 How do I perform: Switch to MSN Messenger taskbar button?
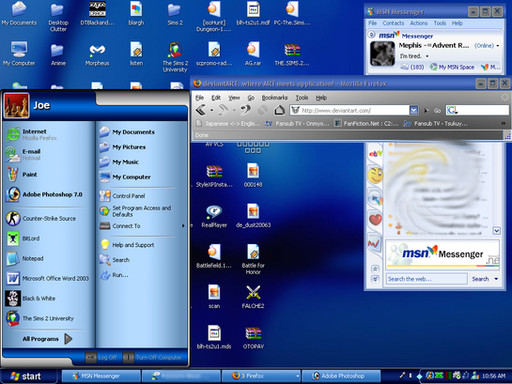pyautogui.click(x=101, y=376)
